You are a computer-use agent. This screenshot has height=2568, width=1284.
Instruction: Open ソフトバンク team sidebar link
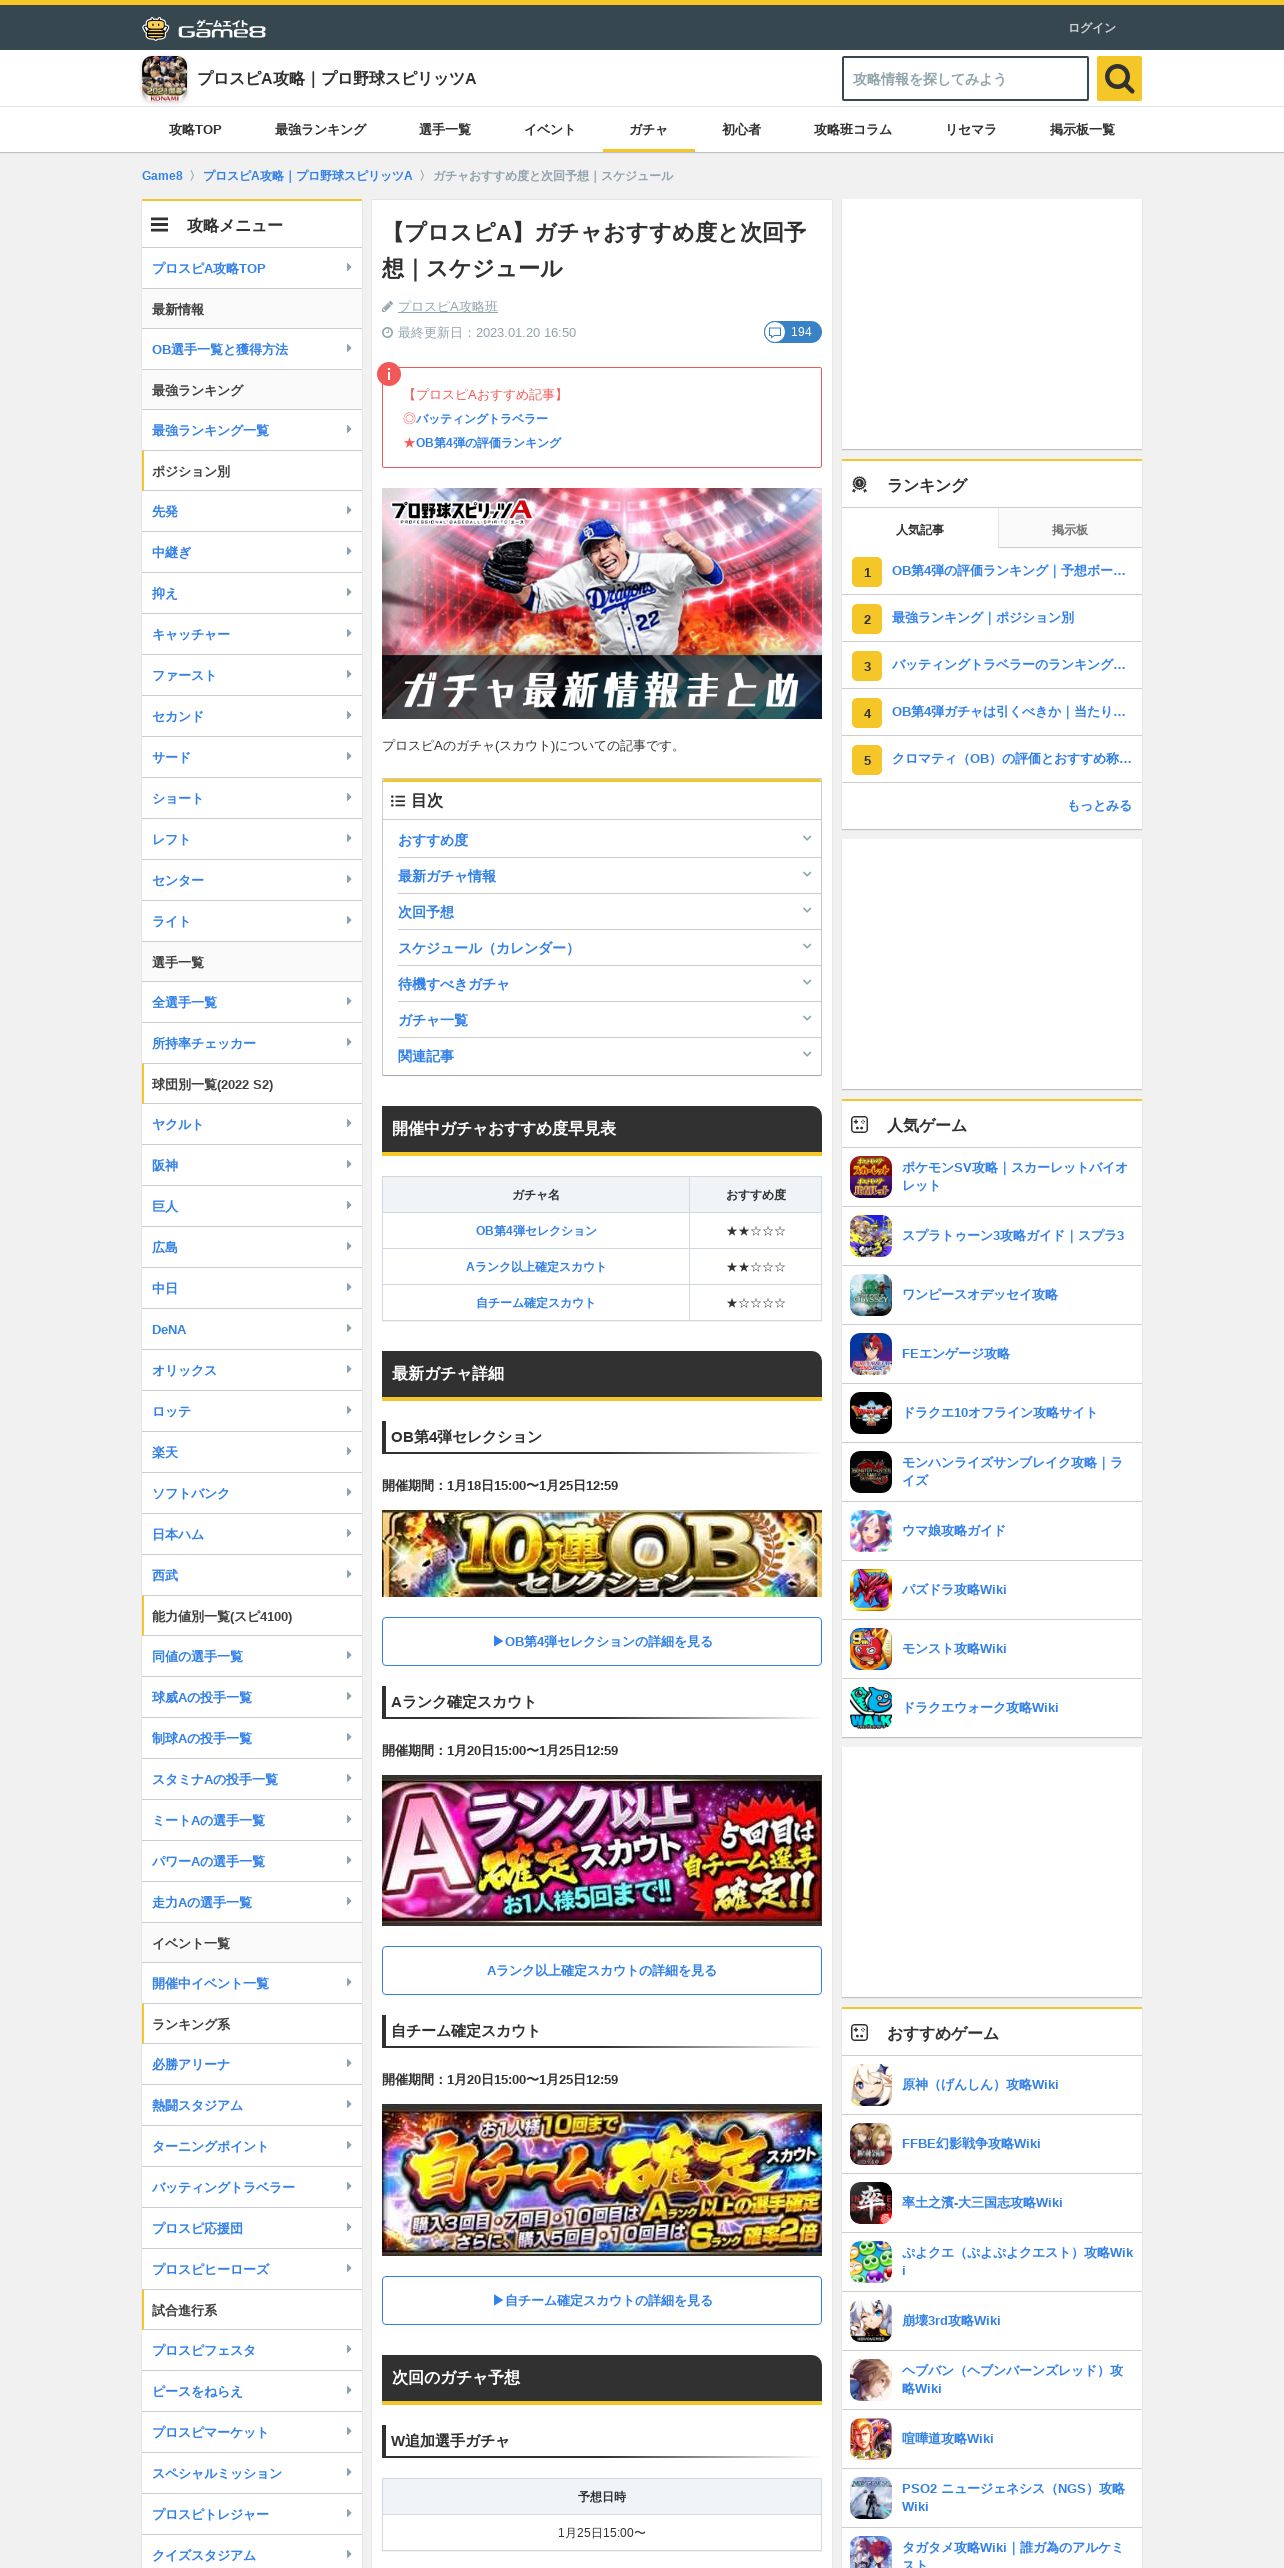click(252, 1493)
